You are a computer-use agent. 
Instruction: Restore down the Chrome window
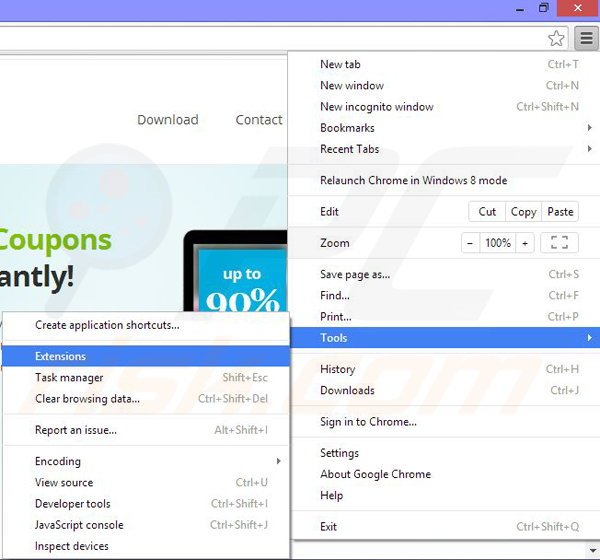coord(543,8)
